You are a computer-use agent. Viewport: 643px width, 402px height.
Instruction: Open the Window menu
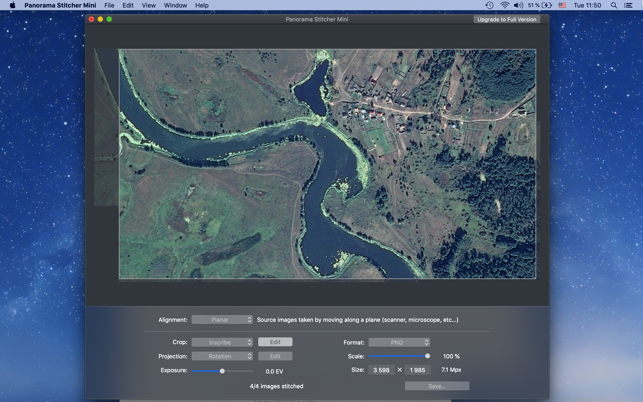coord(175,5)
